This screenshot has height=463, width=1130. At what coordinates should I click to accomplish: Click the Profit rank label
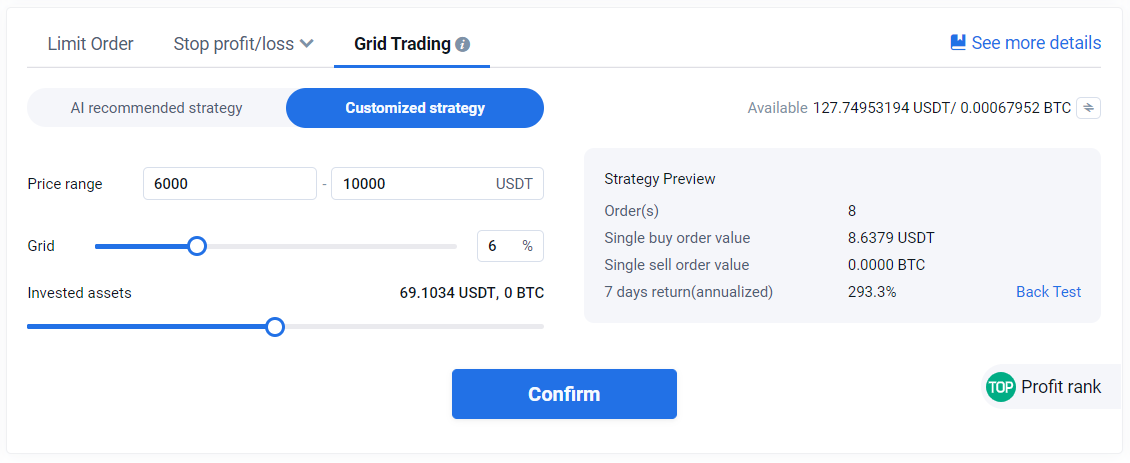click(1060, 387)
